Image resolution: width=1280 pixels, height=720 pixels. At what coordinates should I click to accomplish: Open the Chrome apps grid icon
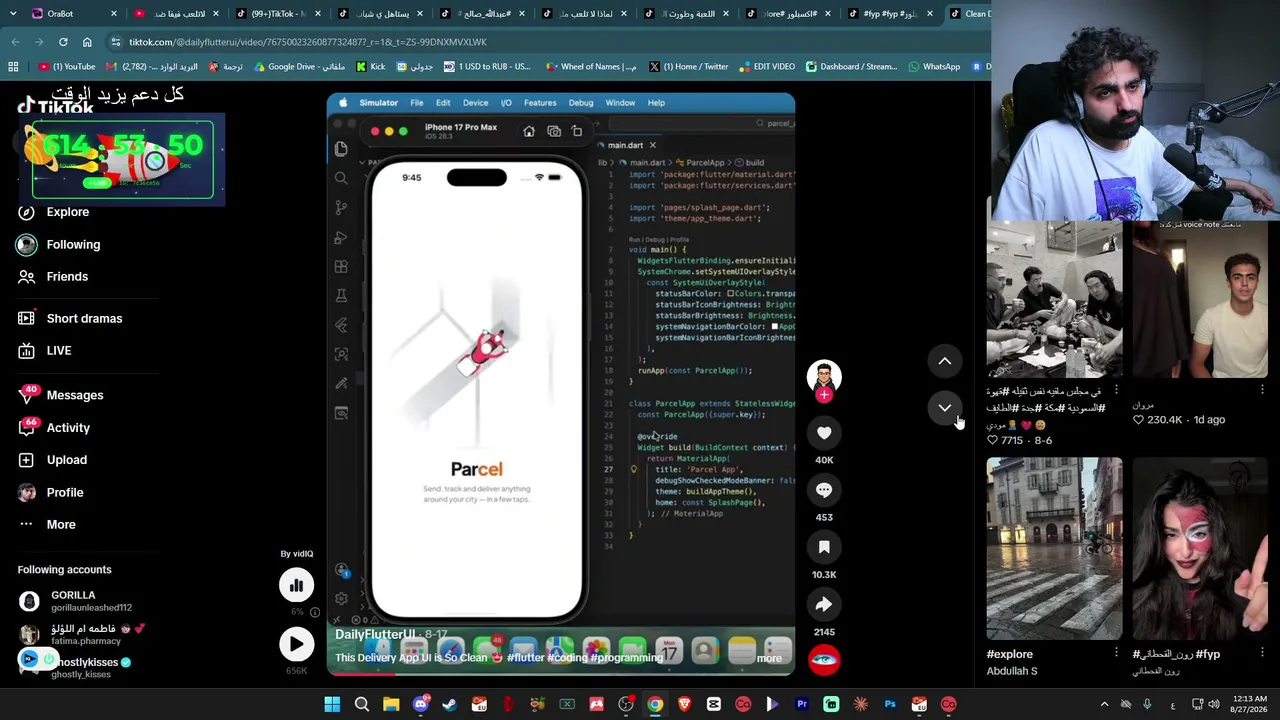click(x=13, y=67)
